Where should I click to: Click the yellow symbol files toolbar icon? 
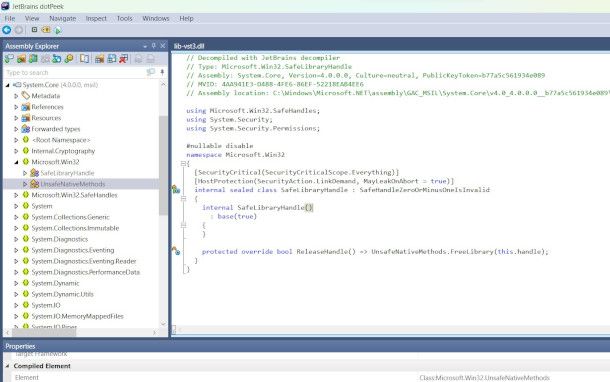coord(46,30)
